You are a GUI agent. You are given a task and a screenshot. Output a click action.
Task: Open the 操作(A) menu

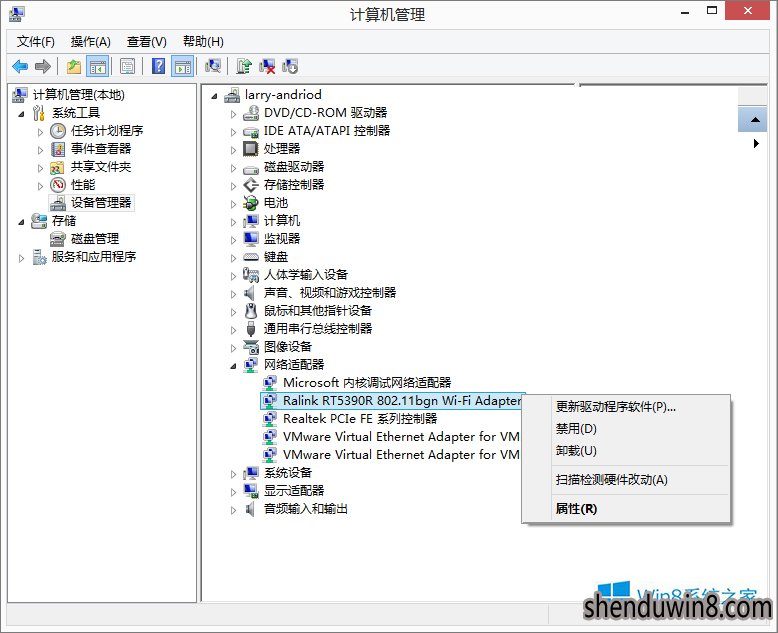91,42
